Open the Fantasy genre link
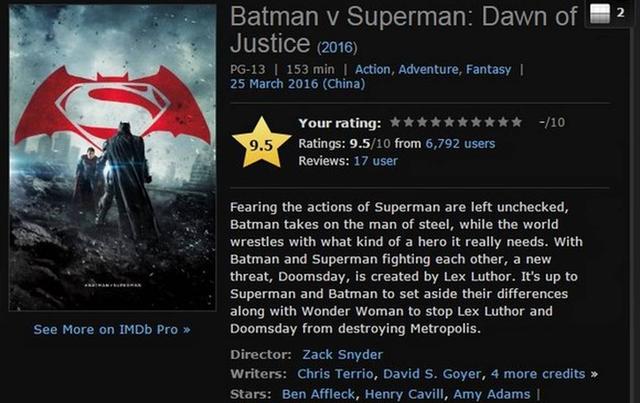This screenshot has height=403, width=640. (489, 69)
